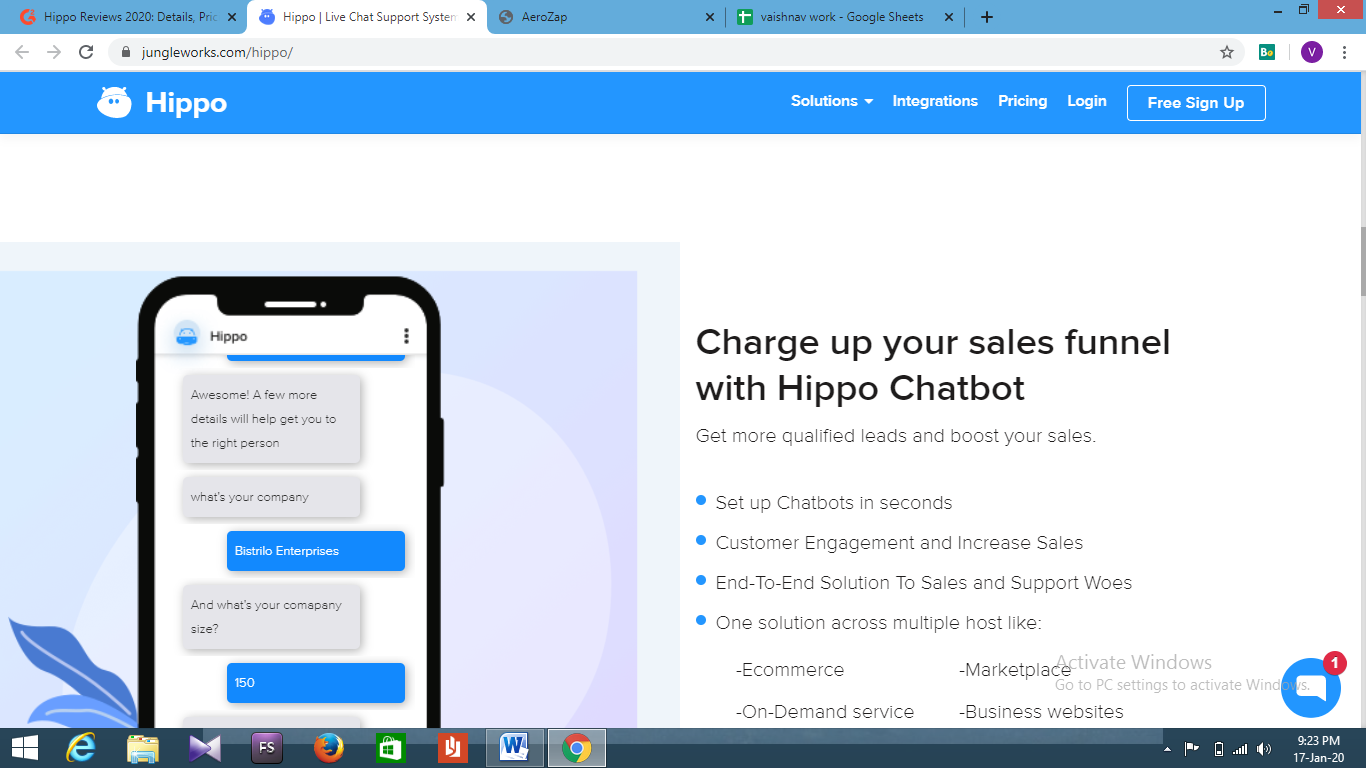Close the AeroZap tab

pyautogui.click(x=710, y=17)
